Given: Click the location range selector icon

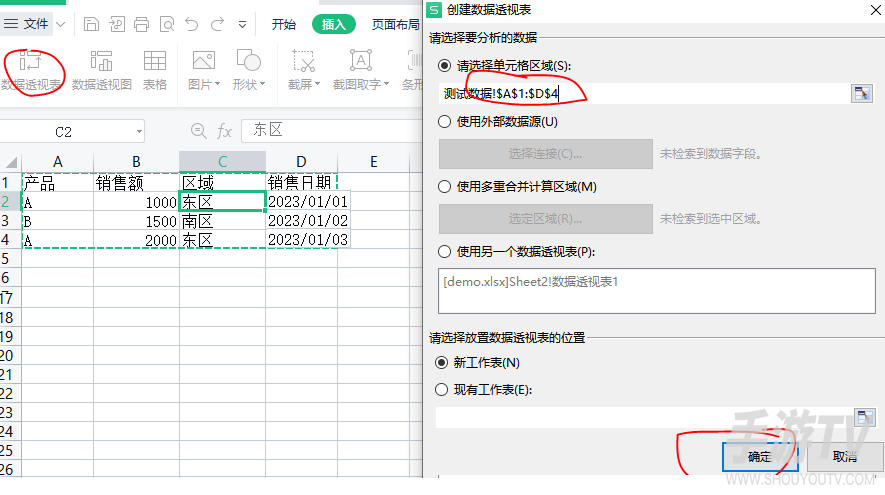Looking at the screenshot, I should point(865,418).
